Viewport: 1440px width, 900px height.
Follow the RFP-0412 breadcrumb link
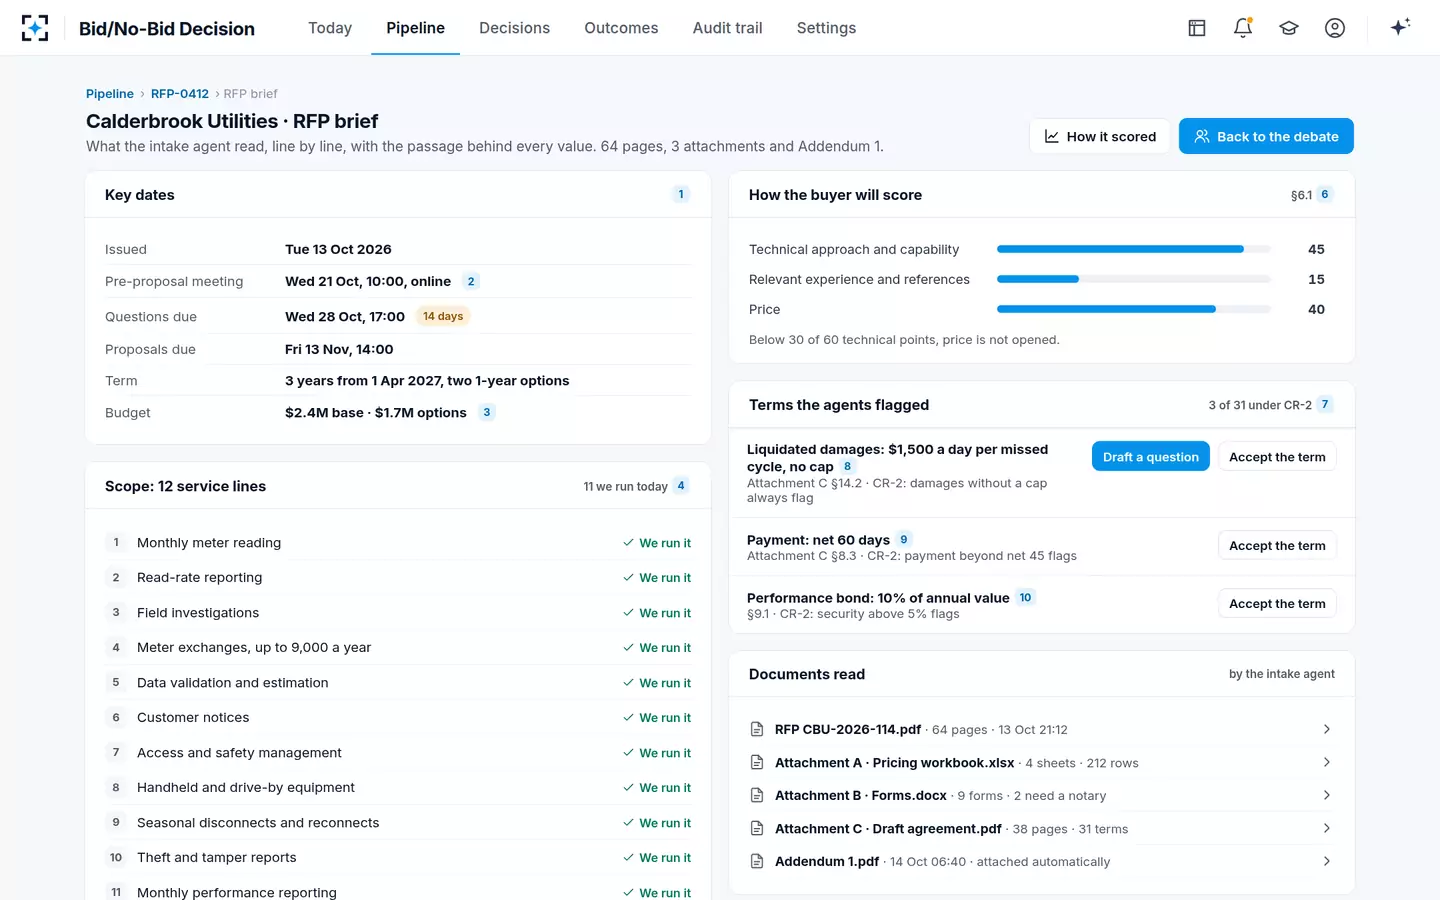tap(180, 94)
